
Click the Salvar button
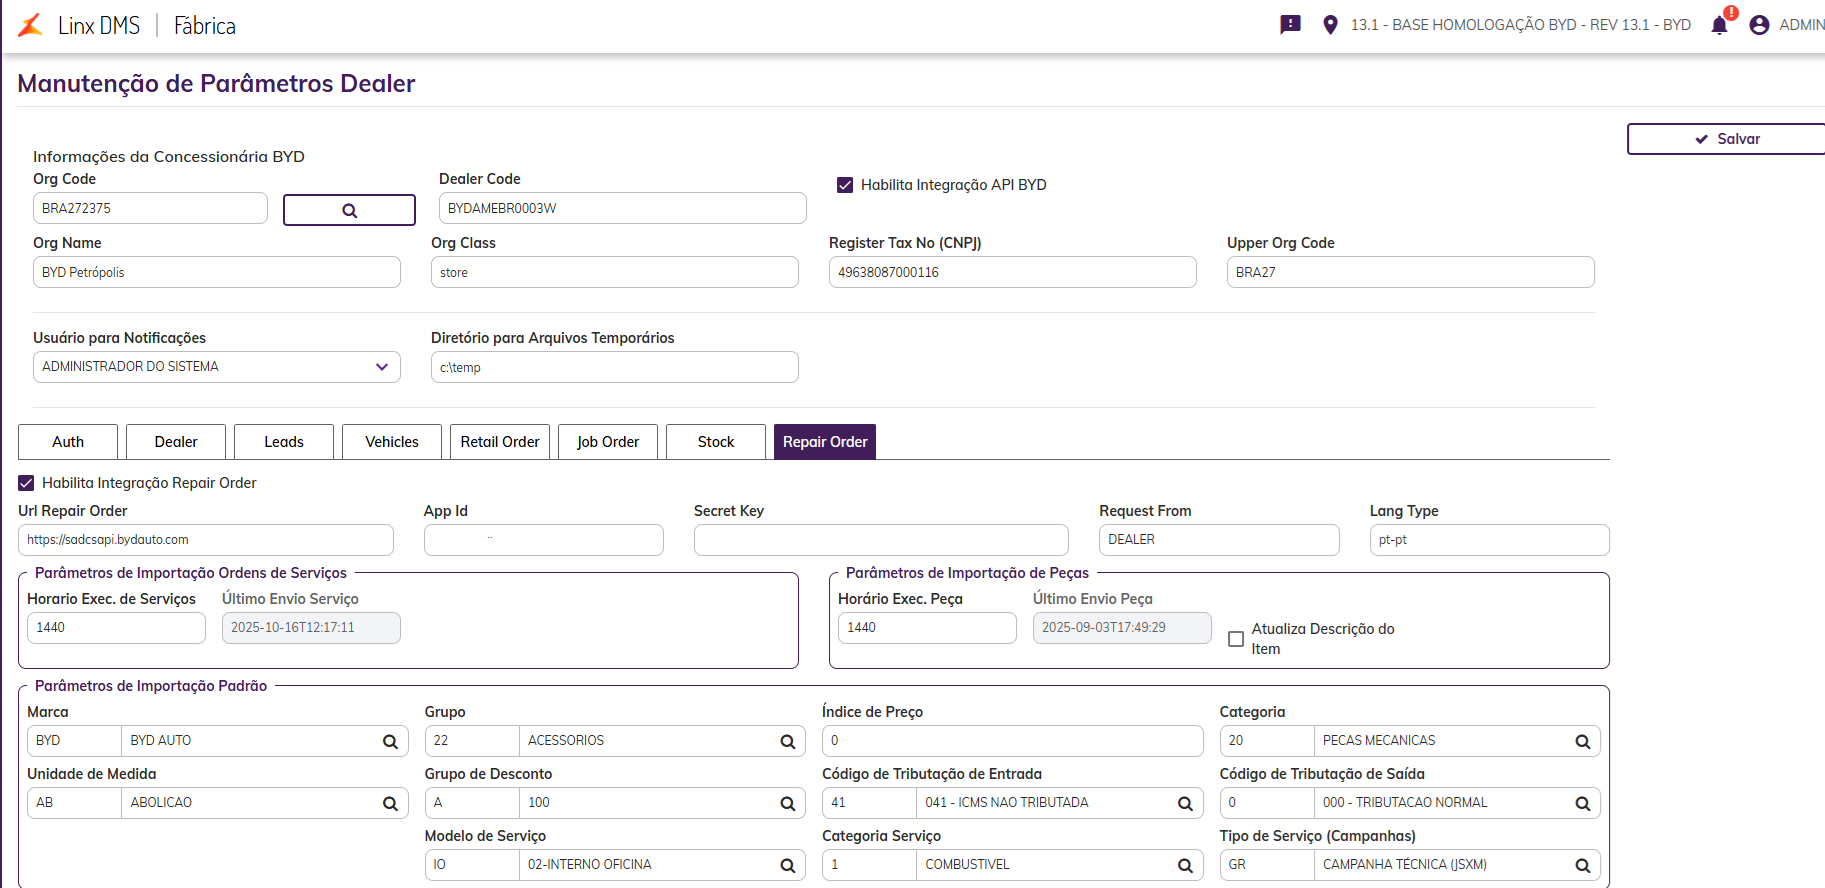1727,139
